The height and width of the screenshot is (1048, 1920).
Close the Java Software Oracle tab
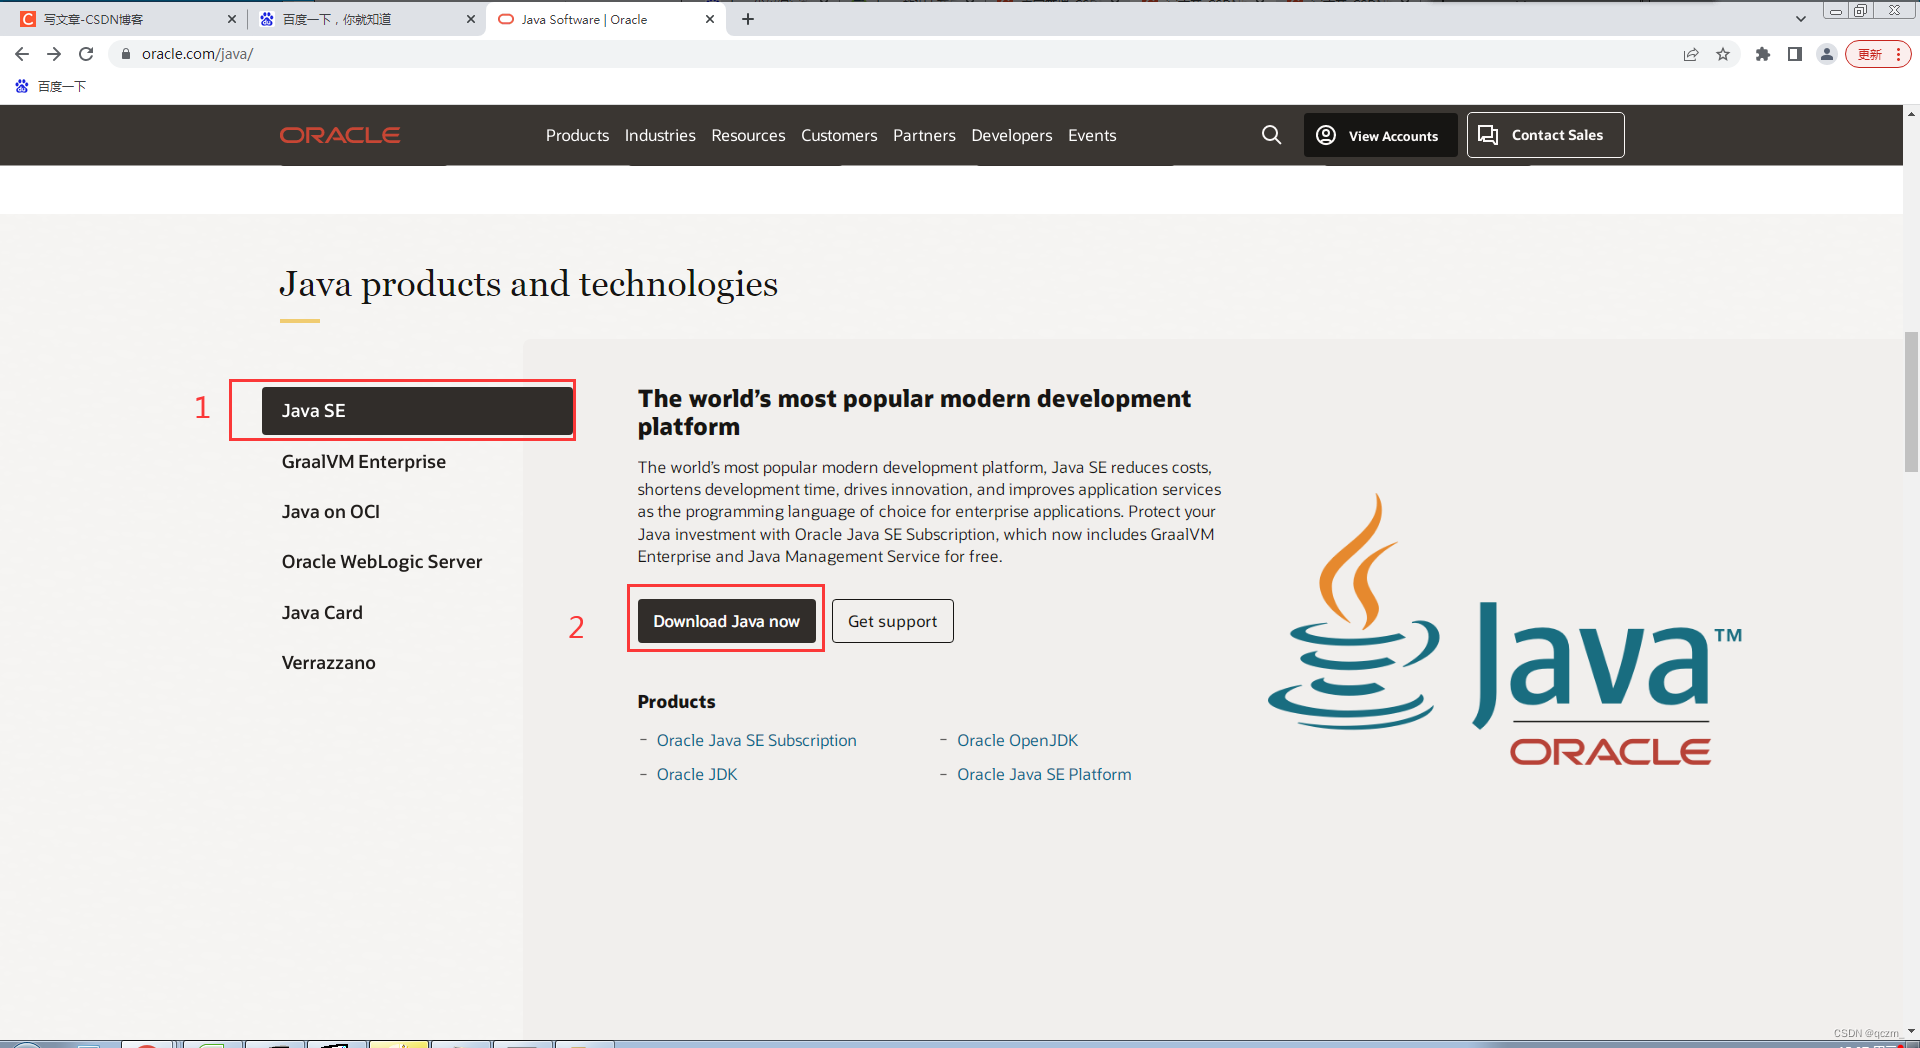click(x=710, y=19)
